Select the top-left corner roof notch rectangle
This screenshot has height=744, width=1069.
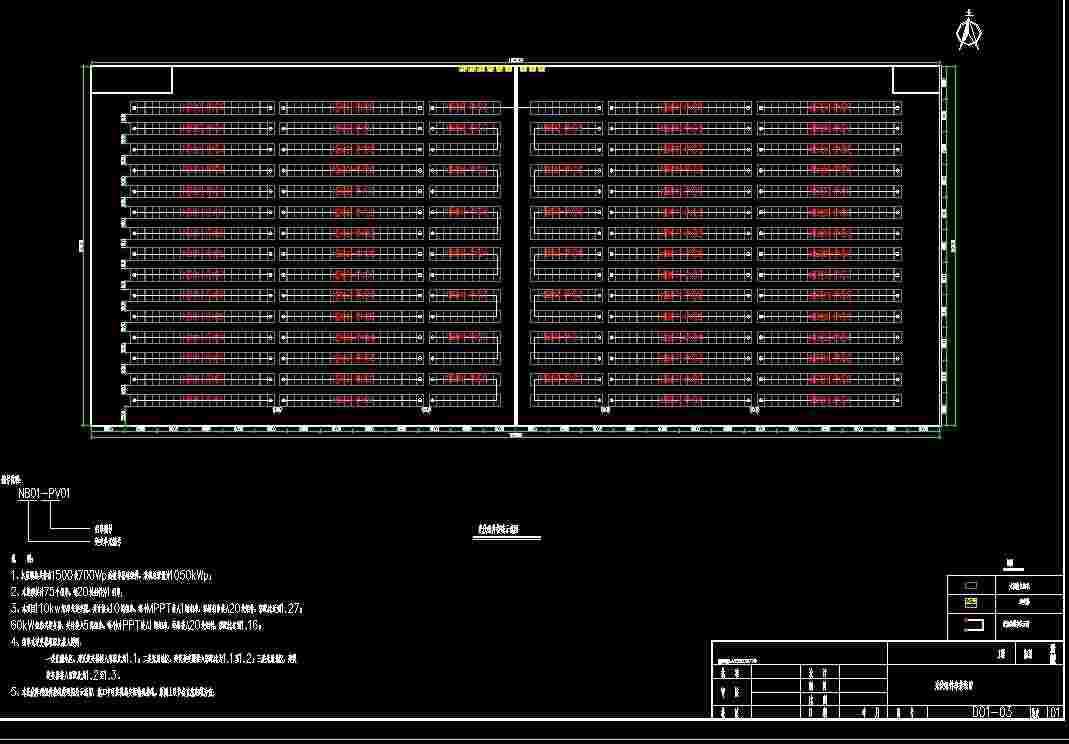(x=132, y=80)
